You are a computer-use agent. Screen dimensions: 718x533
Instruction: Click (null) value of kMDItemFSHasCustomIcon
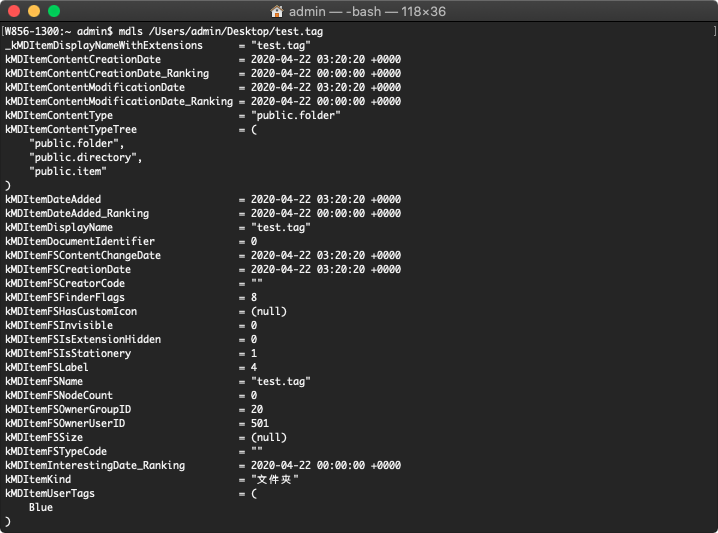coord(269,311)
